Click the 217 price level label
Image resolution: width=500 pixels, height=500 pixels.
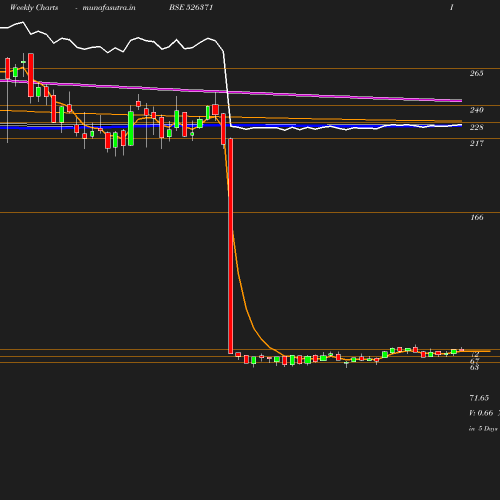click(476, 143)
